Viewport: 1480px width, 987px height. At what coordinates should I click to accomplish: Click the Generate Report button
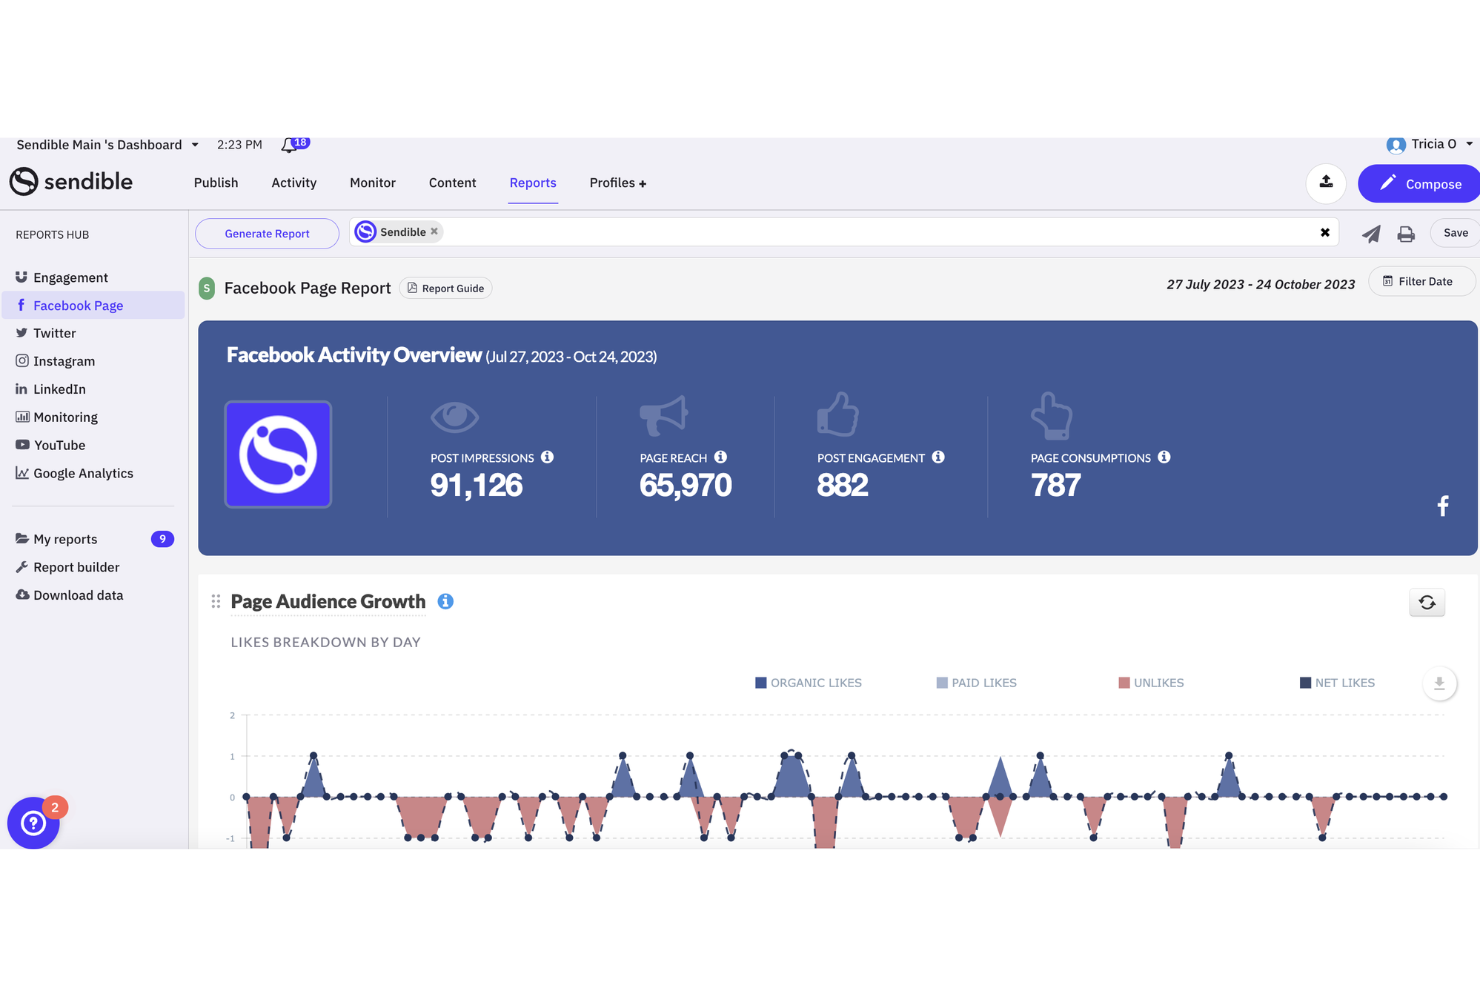pos(266,233)
